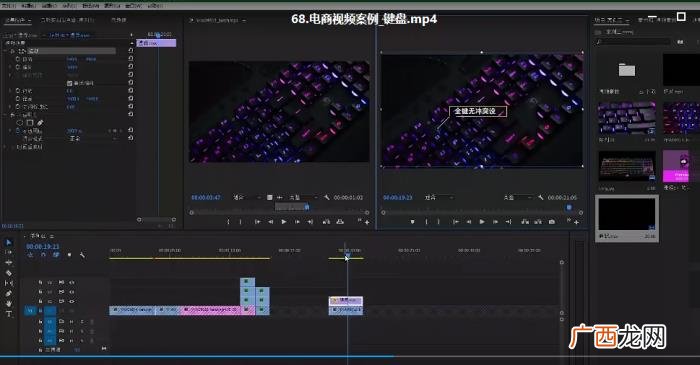Open Program monitor settings wrench
Viewport: 700px width, 365px height.
click(x=541, y=197)
